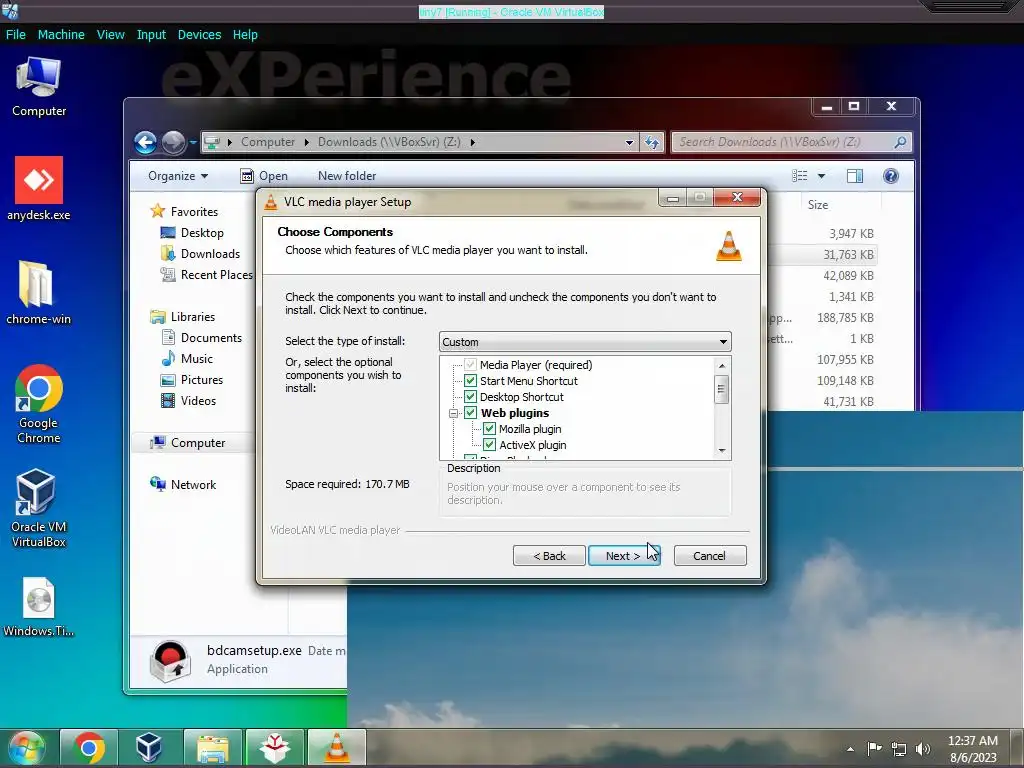Open the VirtualBox Help menu
Image resolution: width=1024 pixels, height=768 pixels.
[245, 35]
